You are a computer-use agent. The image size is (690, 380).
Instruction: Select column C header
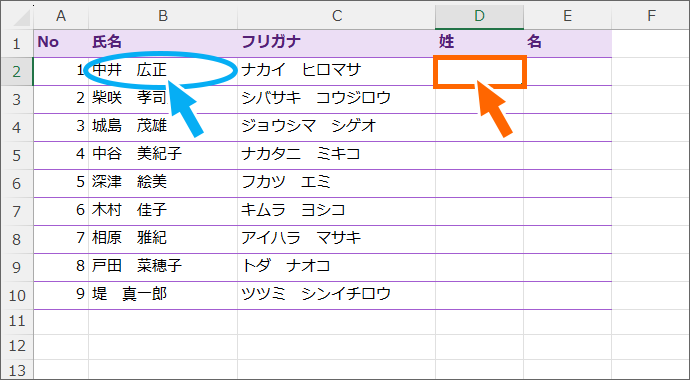tap(337, 17)
